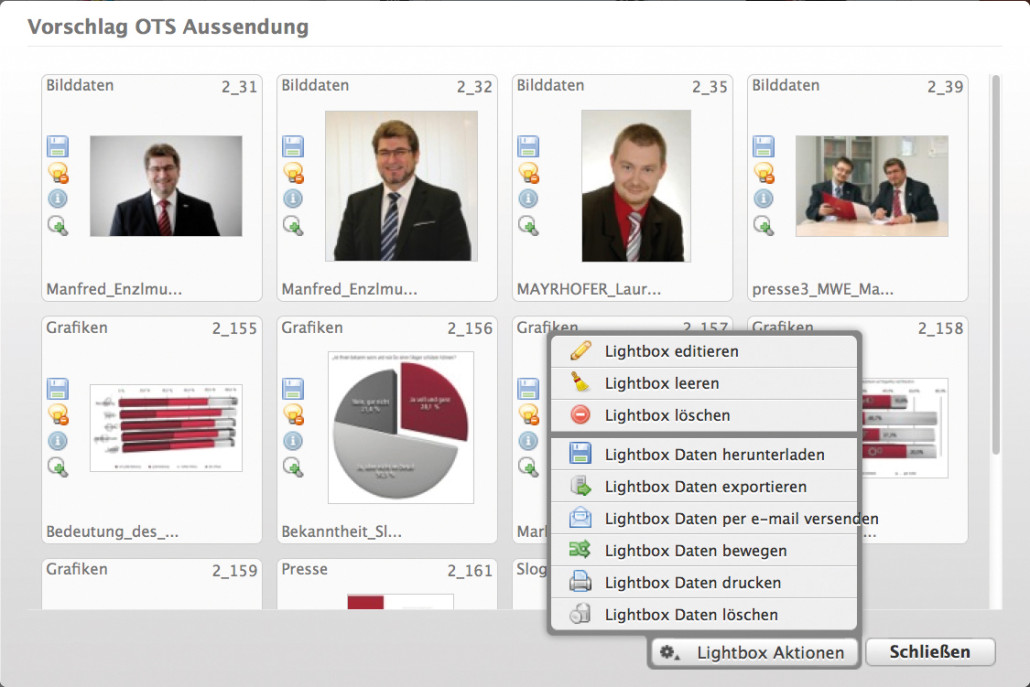Image resolution: width=1030 pixels, height=687 pixels.
Task: Click info icon on Grafiken card 2_157
Action: click(528, 441)
